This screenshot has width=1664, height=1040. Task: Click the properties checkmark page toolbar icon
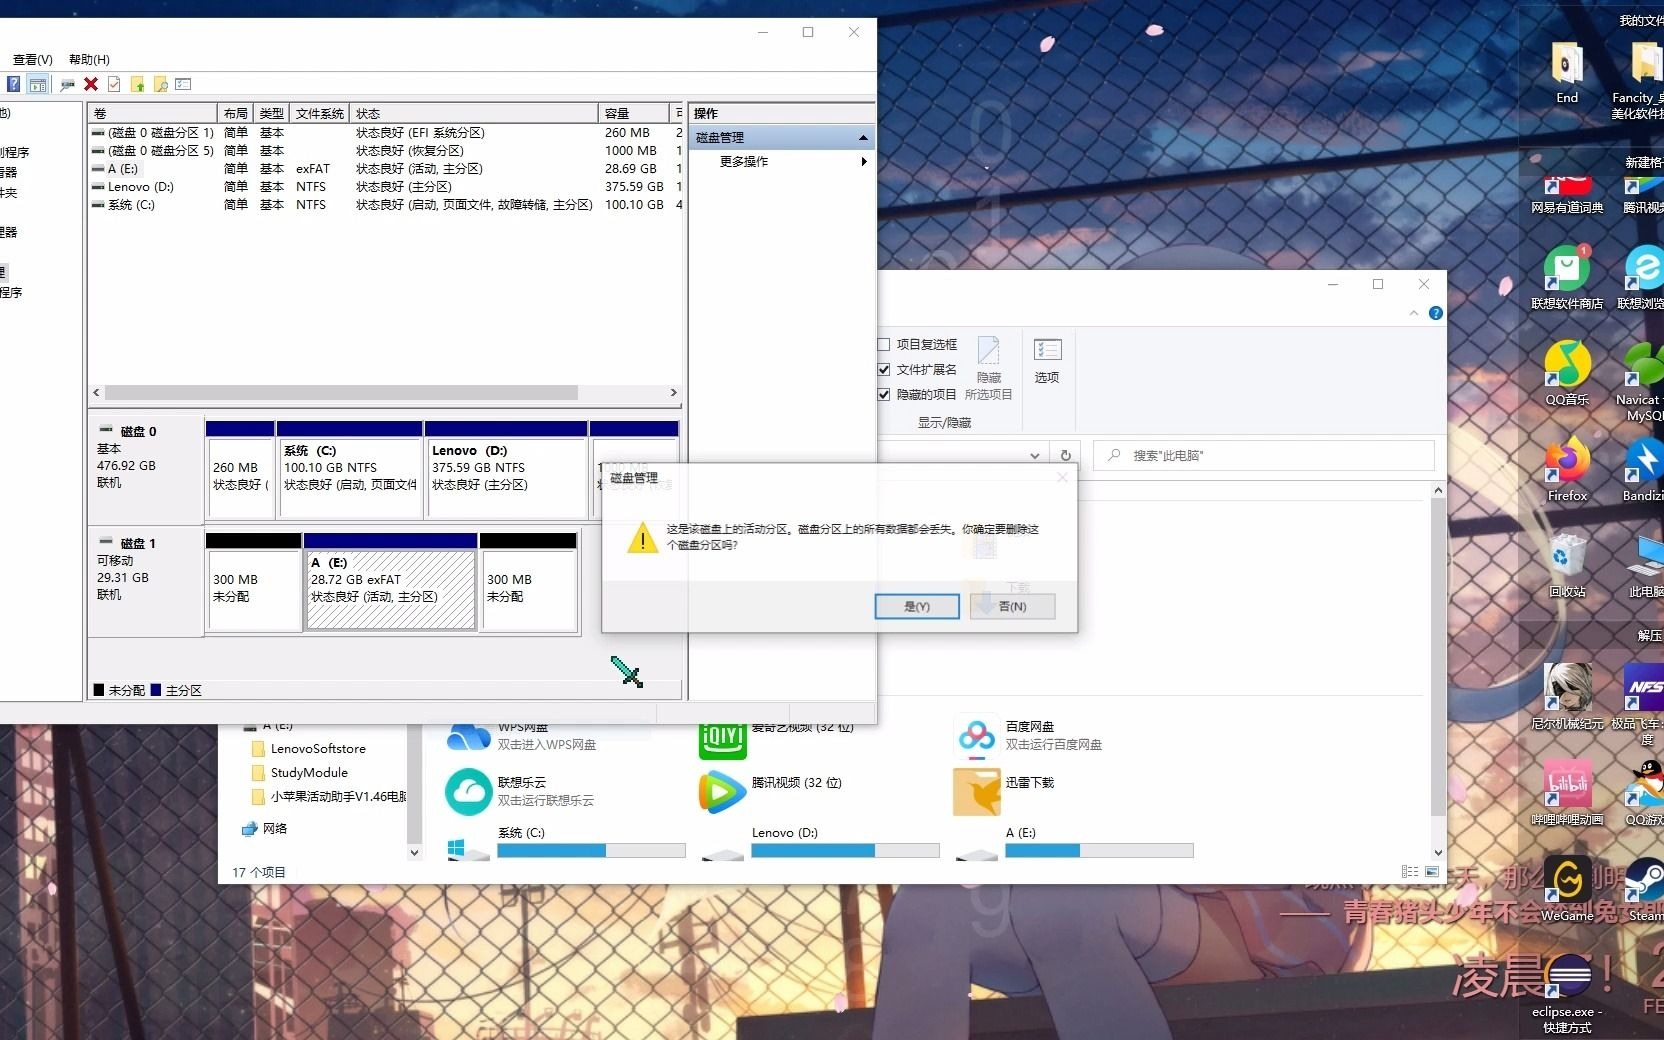click(114, 85)
